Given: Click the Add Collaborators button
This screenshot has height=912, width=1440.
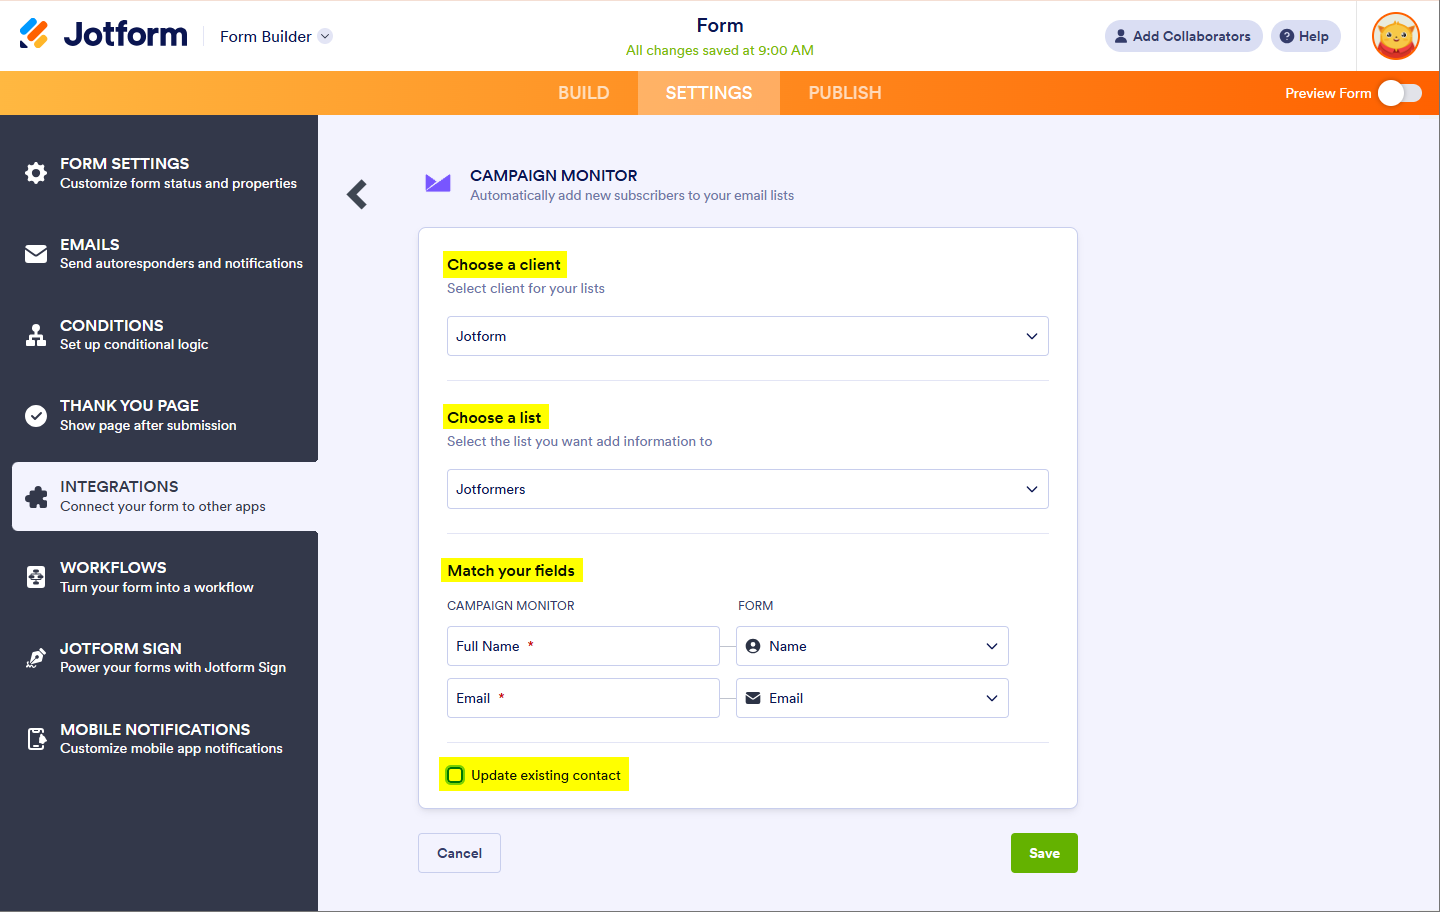Looking at the screenshot, I should [x=1183, y=36].
